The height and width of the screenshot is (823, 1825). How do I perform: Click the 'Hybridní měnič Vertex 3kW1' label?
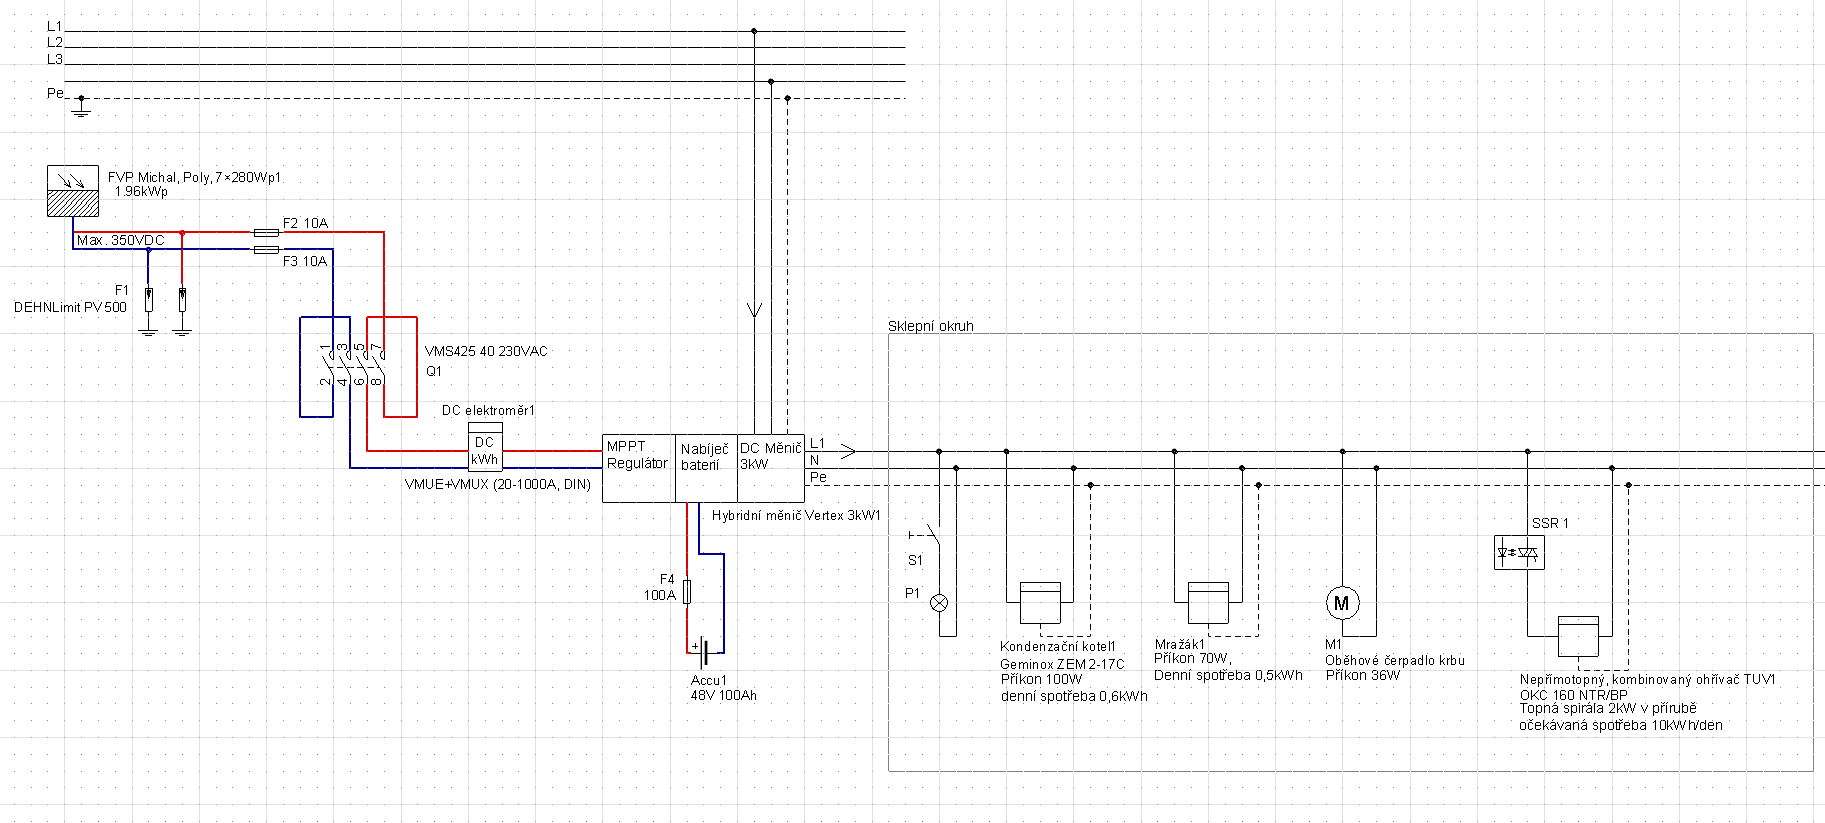[796, 516]
